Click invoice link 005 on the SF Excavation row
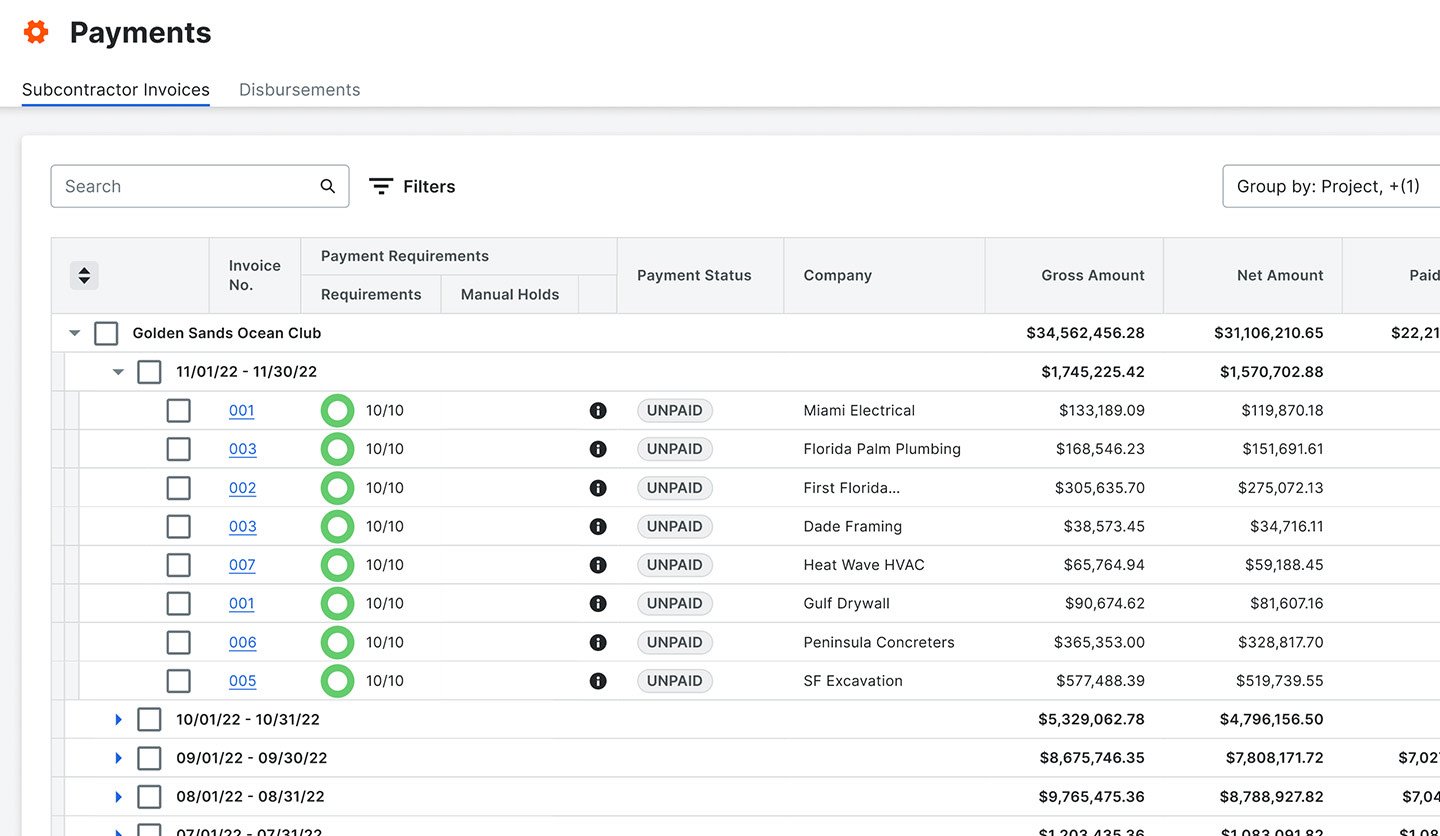This screenshot has height=836, width=1440. pos(242,680)
